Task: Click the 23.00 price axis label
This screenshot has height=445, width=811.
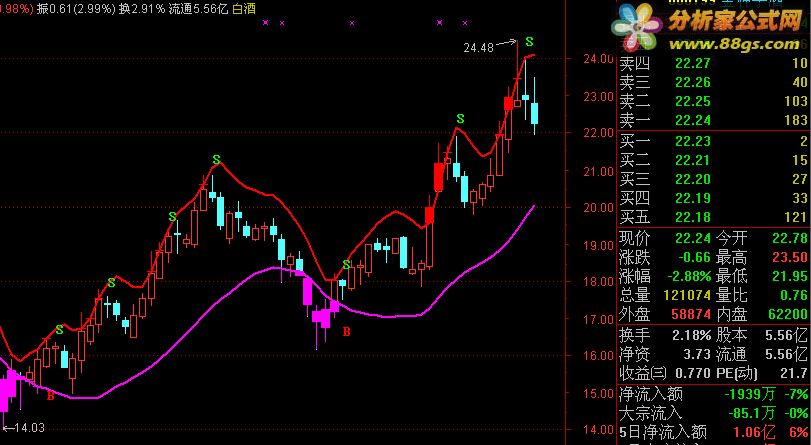Action: (x=598, y=96)
